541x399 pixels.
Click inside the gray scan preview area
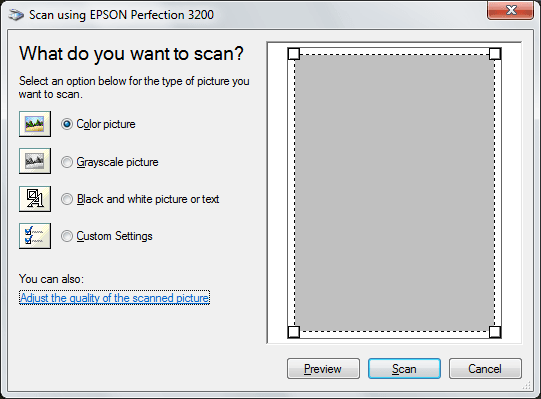tap(394, 193)
